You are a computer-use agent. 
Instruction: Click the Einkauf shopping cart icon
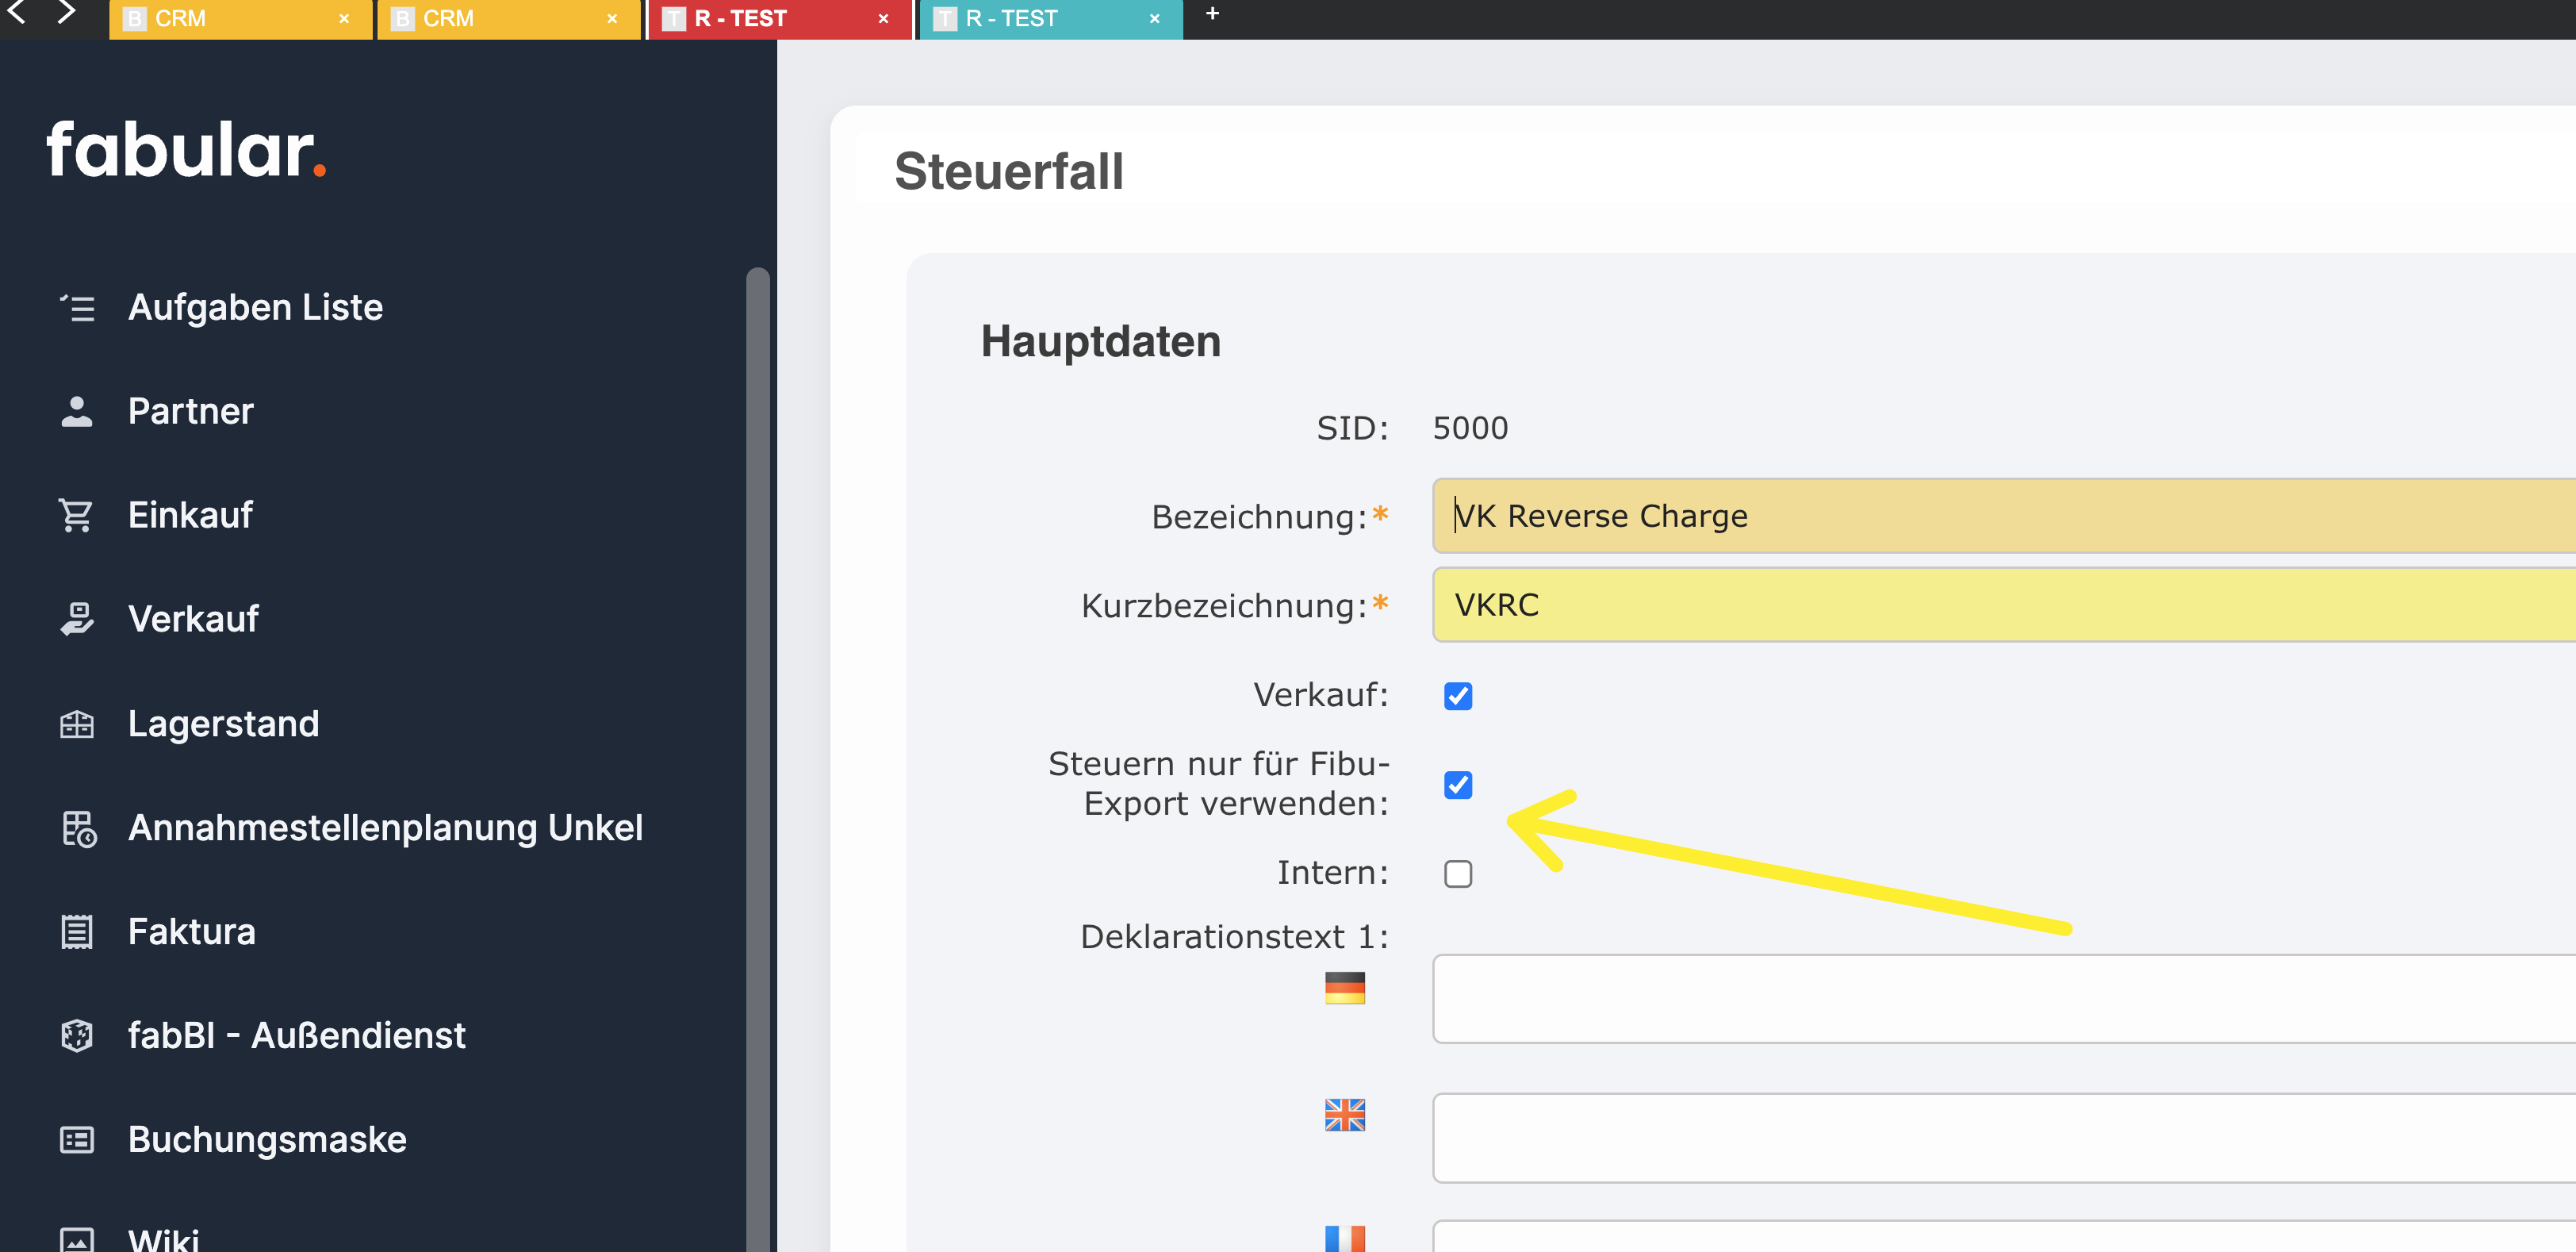[77, 515]
